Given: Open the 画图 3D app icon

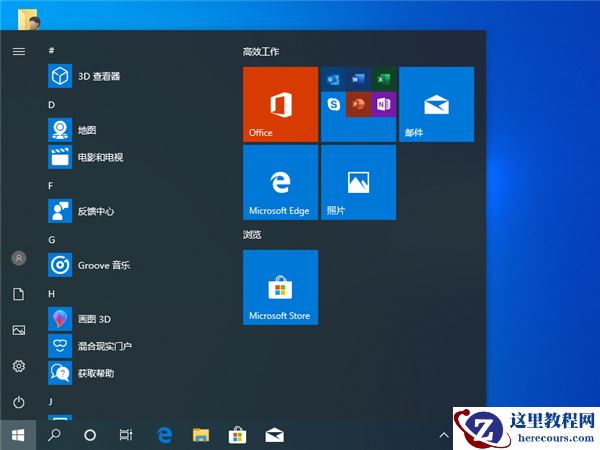Looking at the screenshot, I should pyautogui.click(x=60, y=319).
